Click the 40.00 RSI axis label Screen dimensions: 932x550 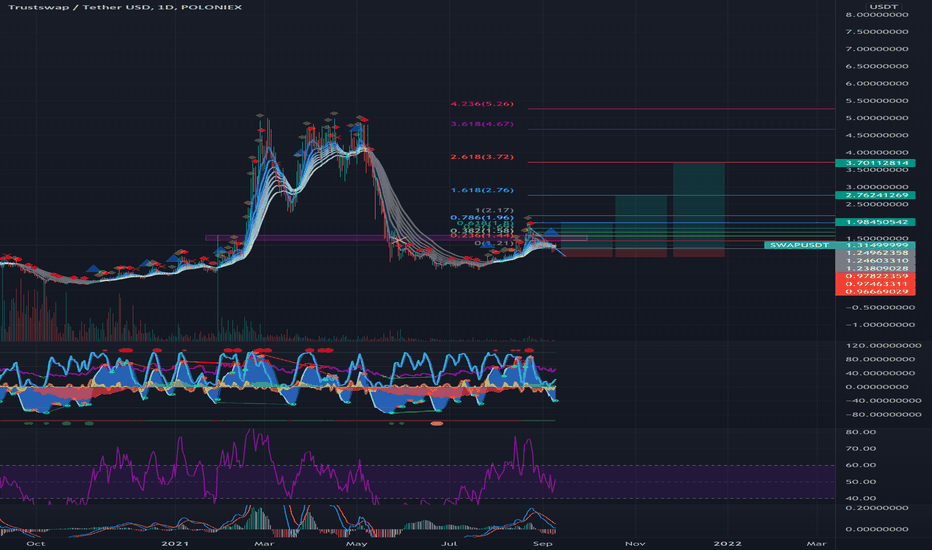coord(861,499)
